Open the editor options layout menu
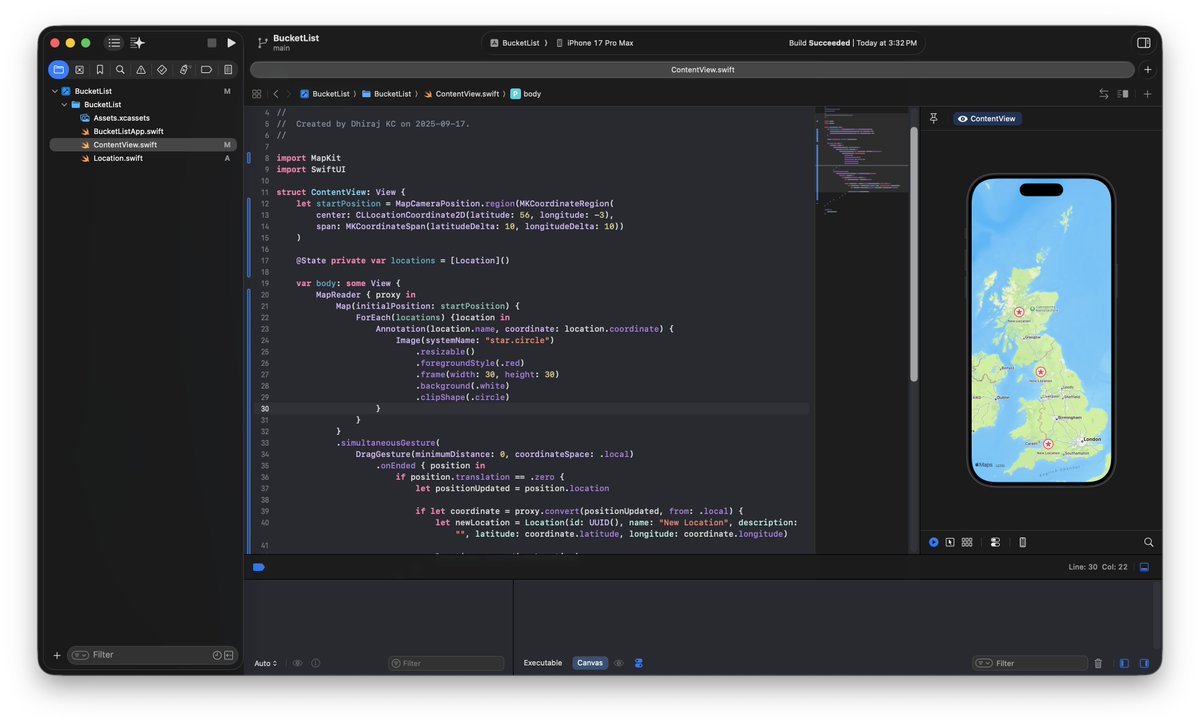 click(x=1123, y=94)
